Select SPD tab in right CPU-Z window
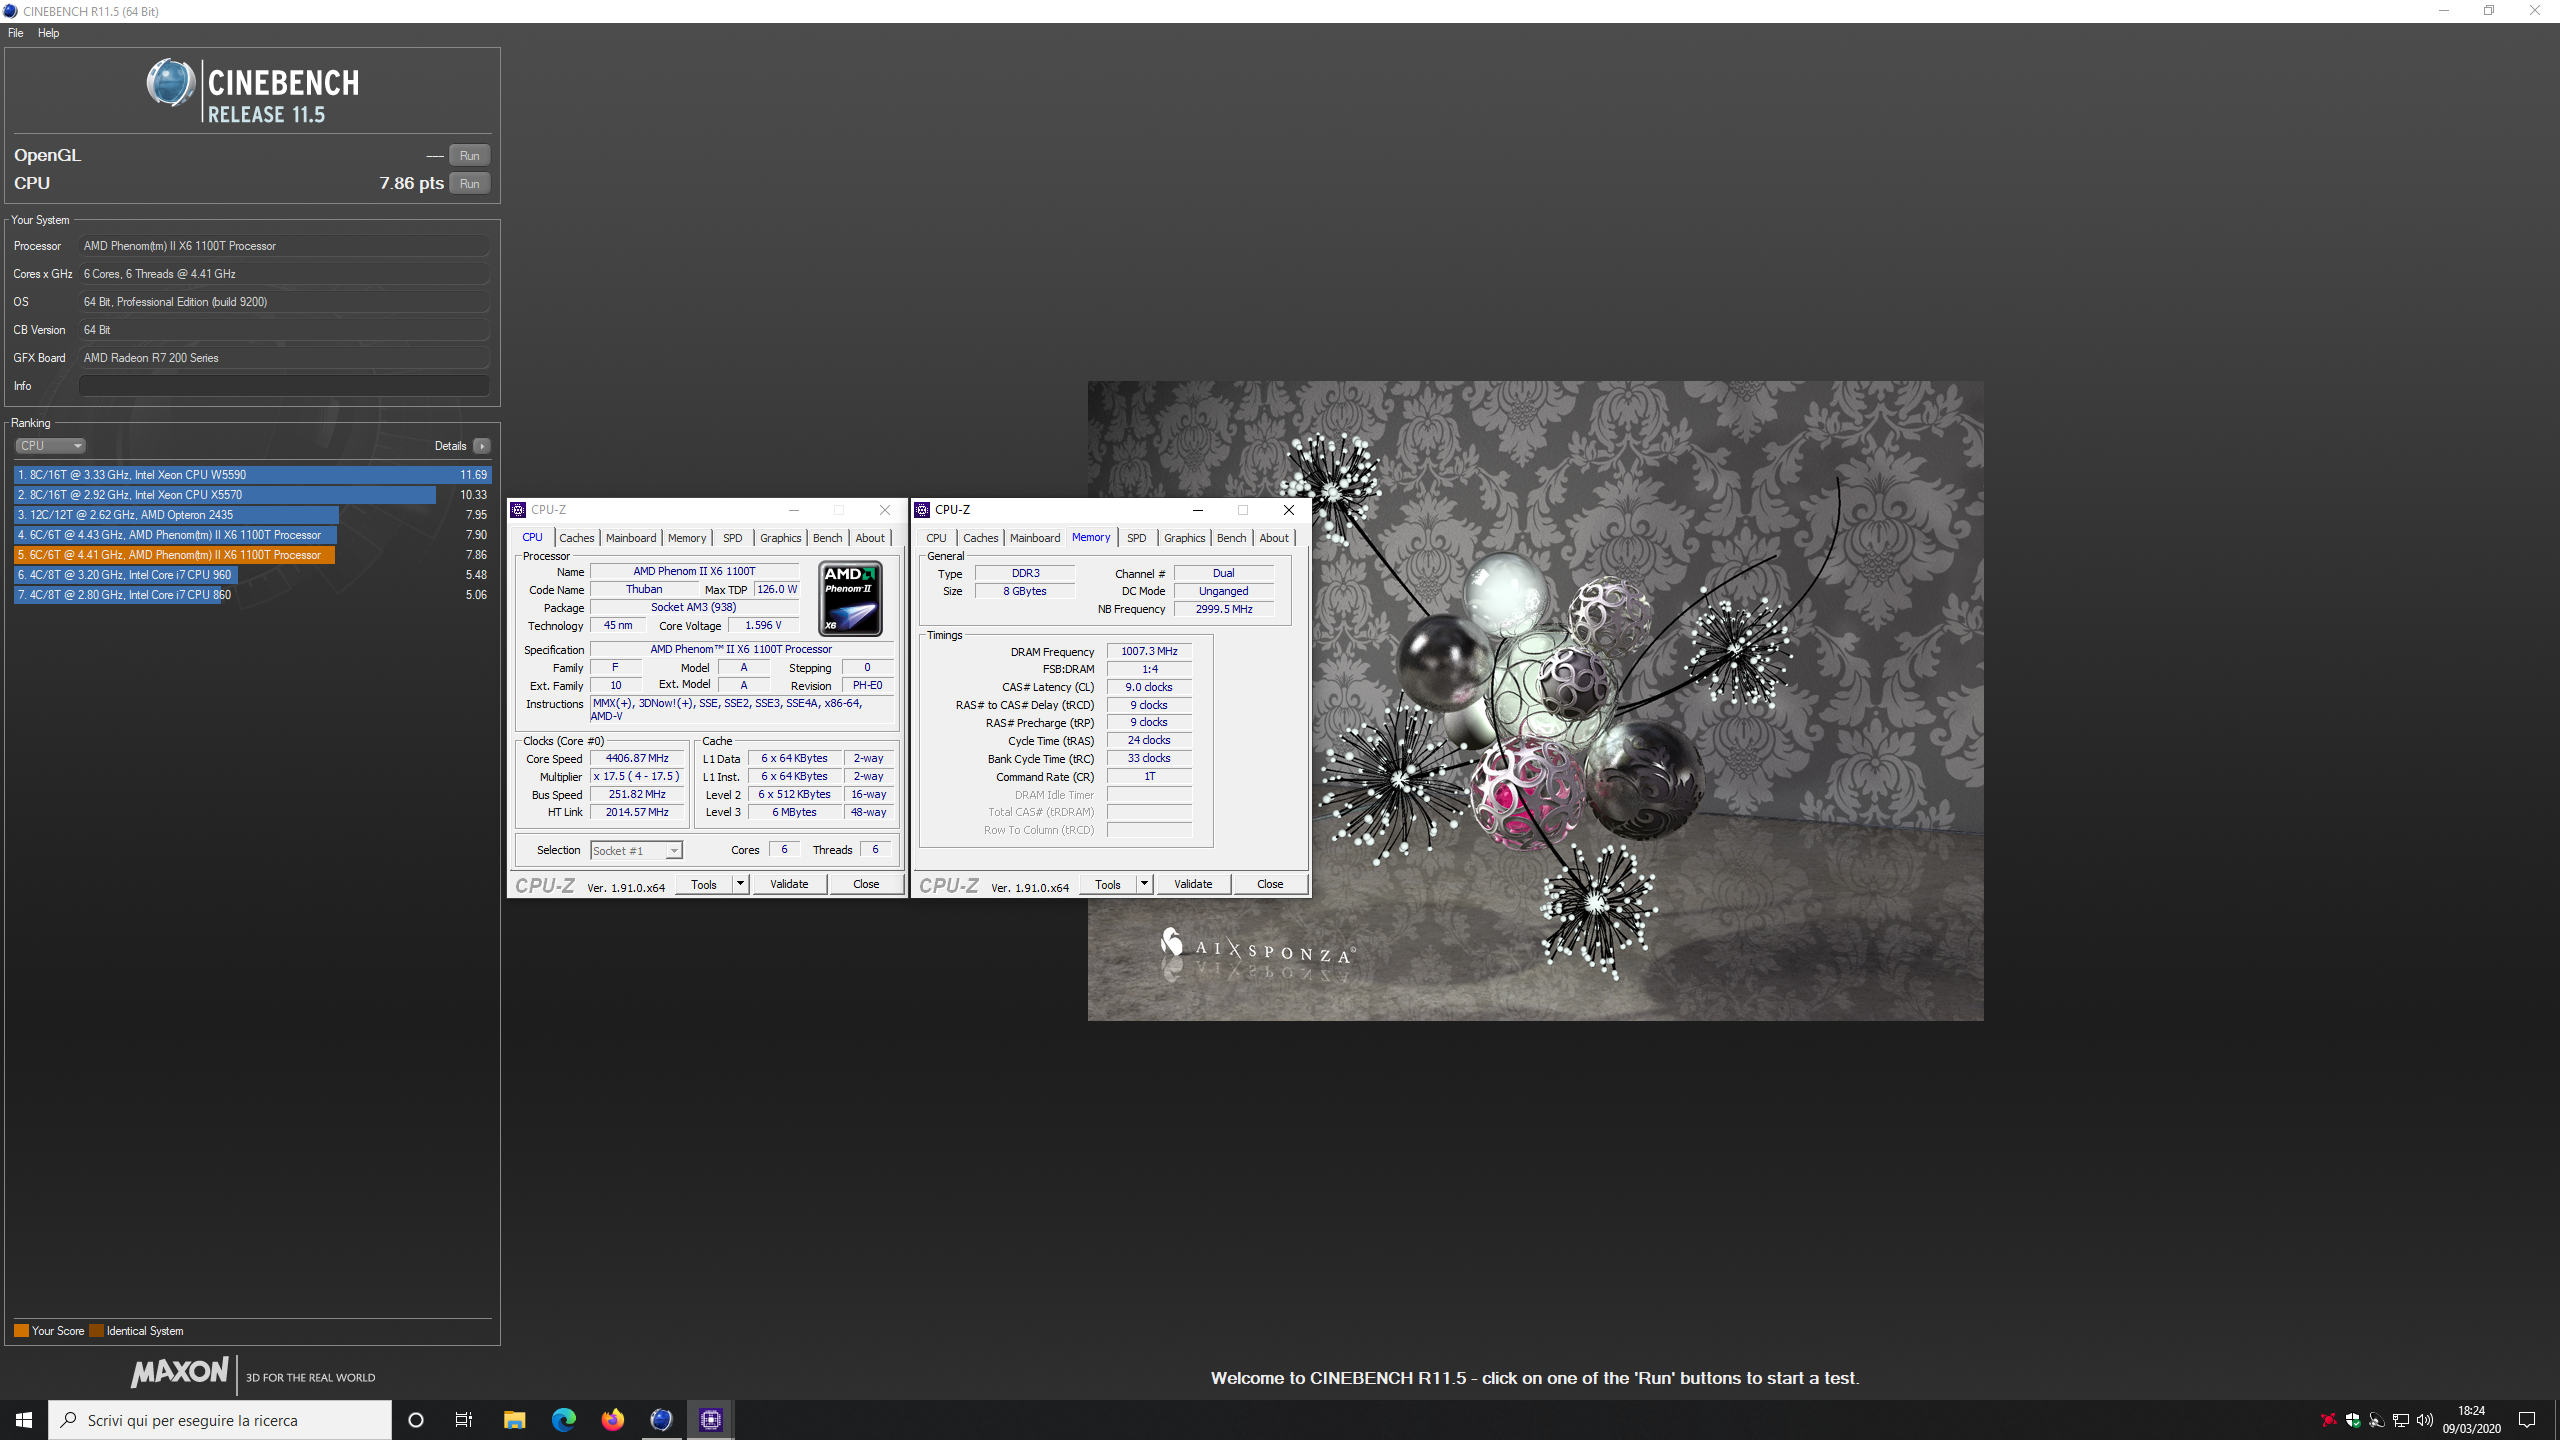The image size is (2560, 1440). pos(1137,538)
